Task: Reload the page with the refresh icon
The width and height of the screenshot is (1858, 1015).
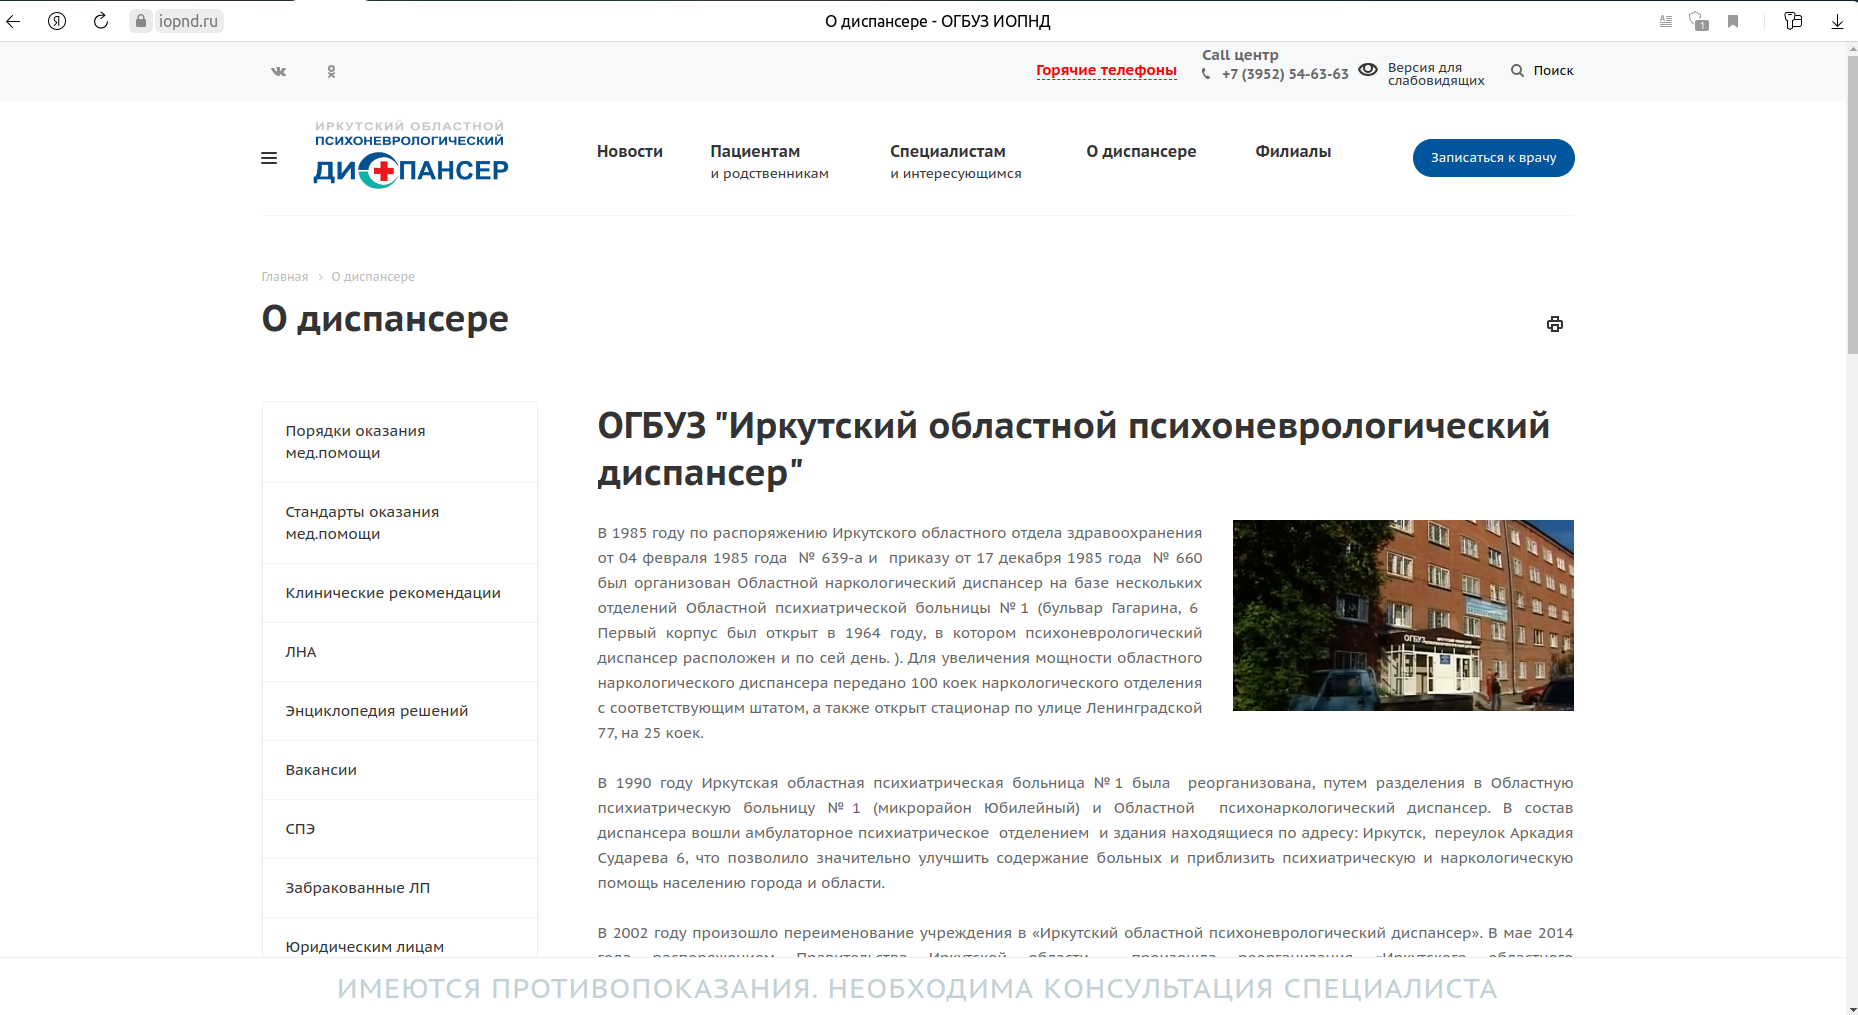Action: click(x=101, y=21)
